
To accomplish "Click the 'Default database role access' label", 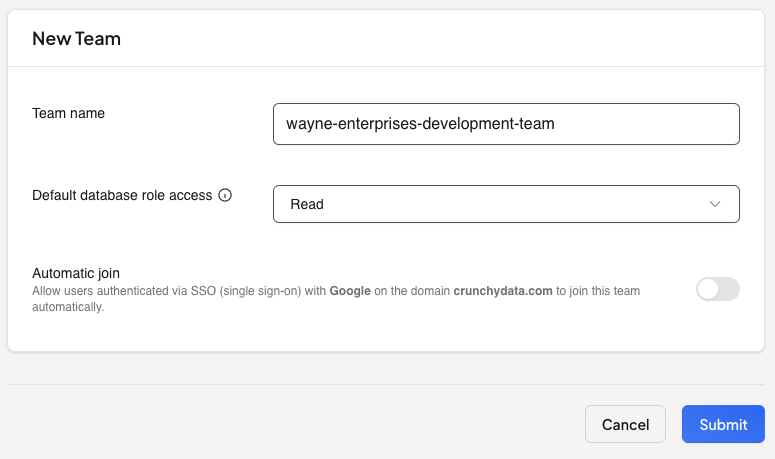I will (122, 195).
